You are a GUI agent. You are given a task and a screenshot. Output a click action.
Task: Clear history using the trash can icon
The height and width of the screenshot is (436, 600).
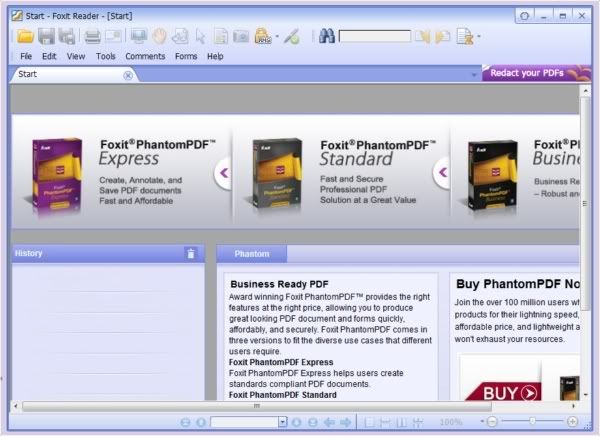[191, 253]
